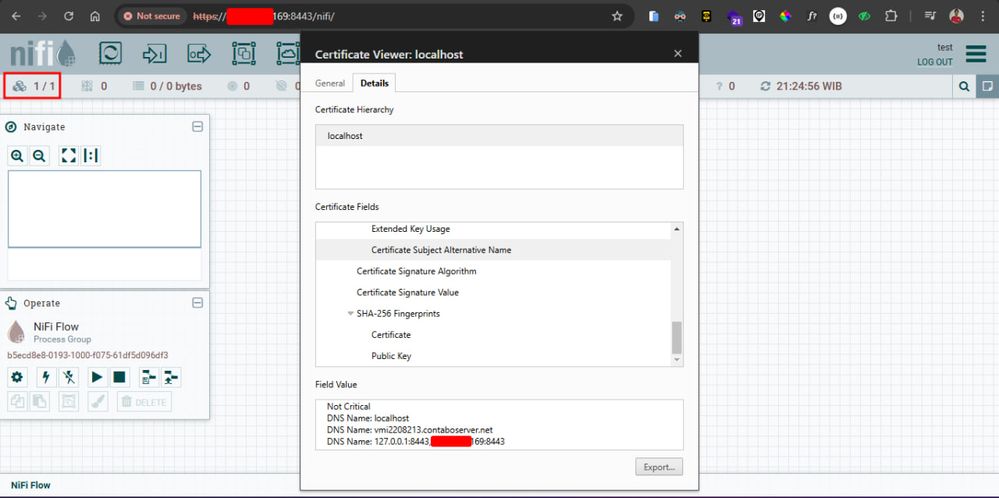Viewport: 999px width, 498px height.
Task: Go back with browser back arrow
Action: click(17, 17)
